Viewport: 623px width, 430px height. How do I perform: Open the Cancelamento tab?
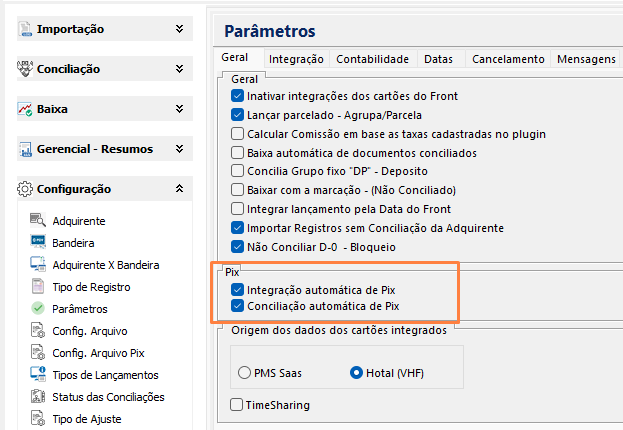[x=508, y=59]
